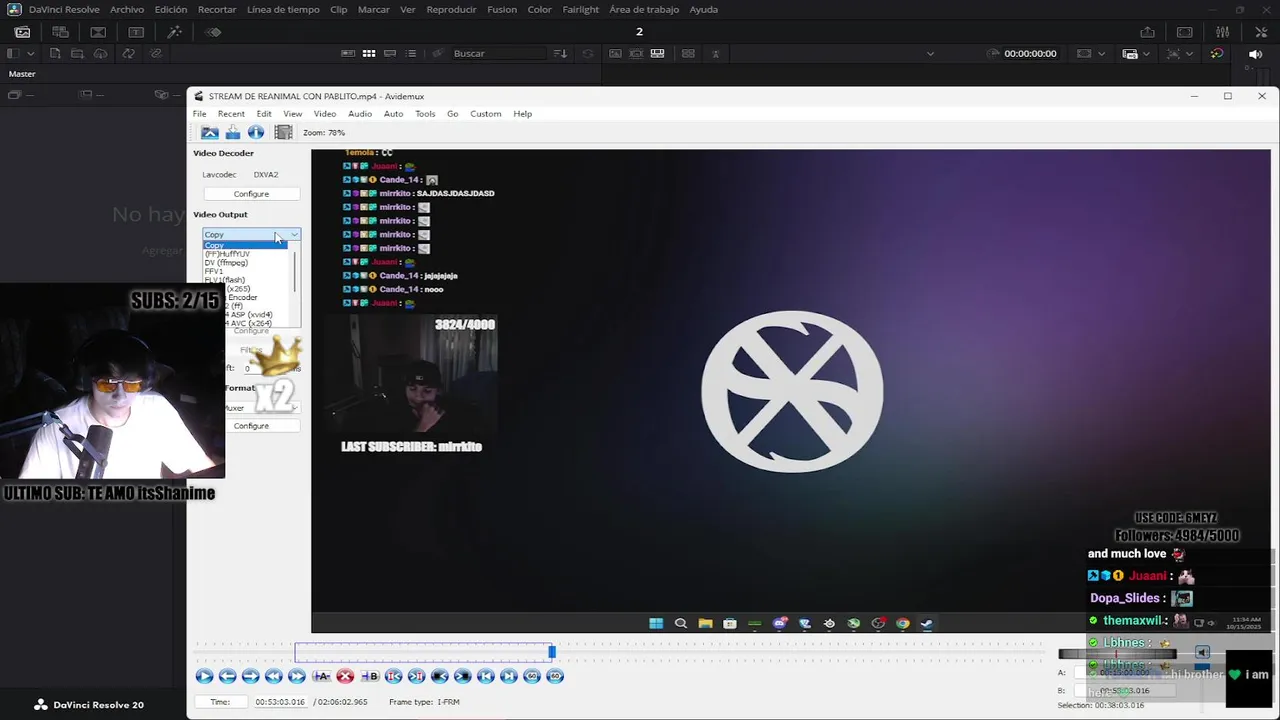Jump to next cut point icon
Screen dimensions: 1280x720
coord(416,676)
